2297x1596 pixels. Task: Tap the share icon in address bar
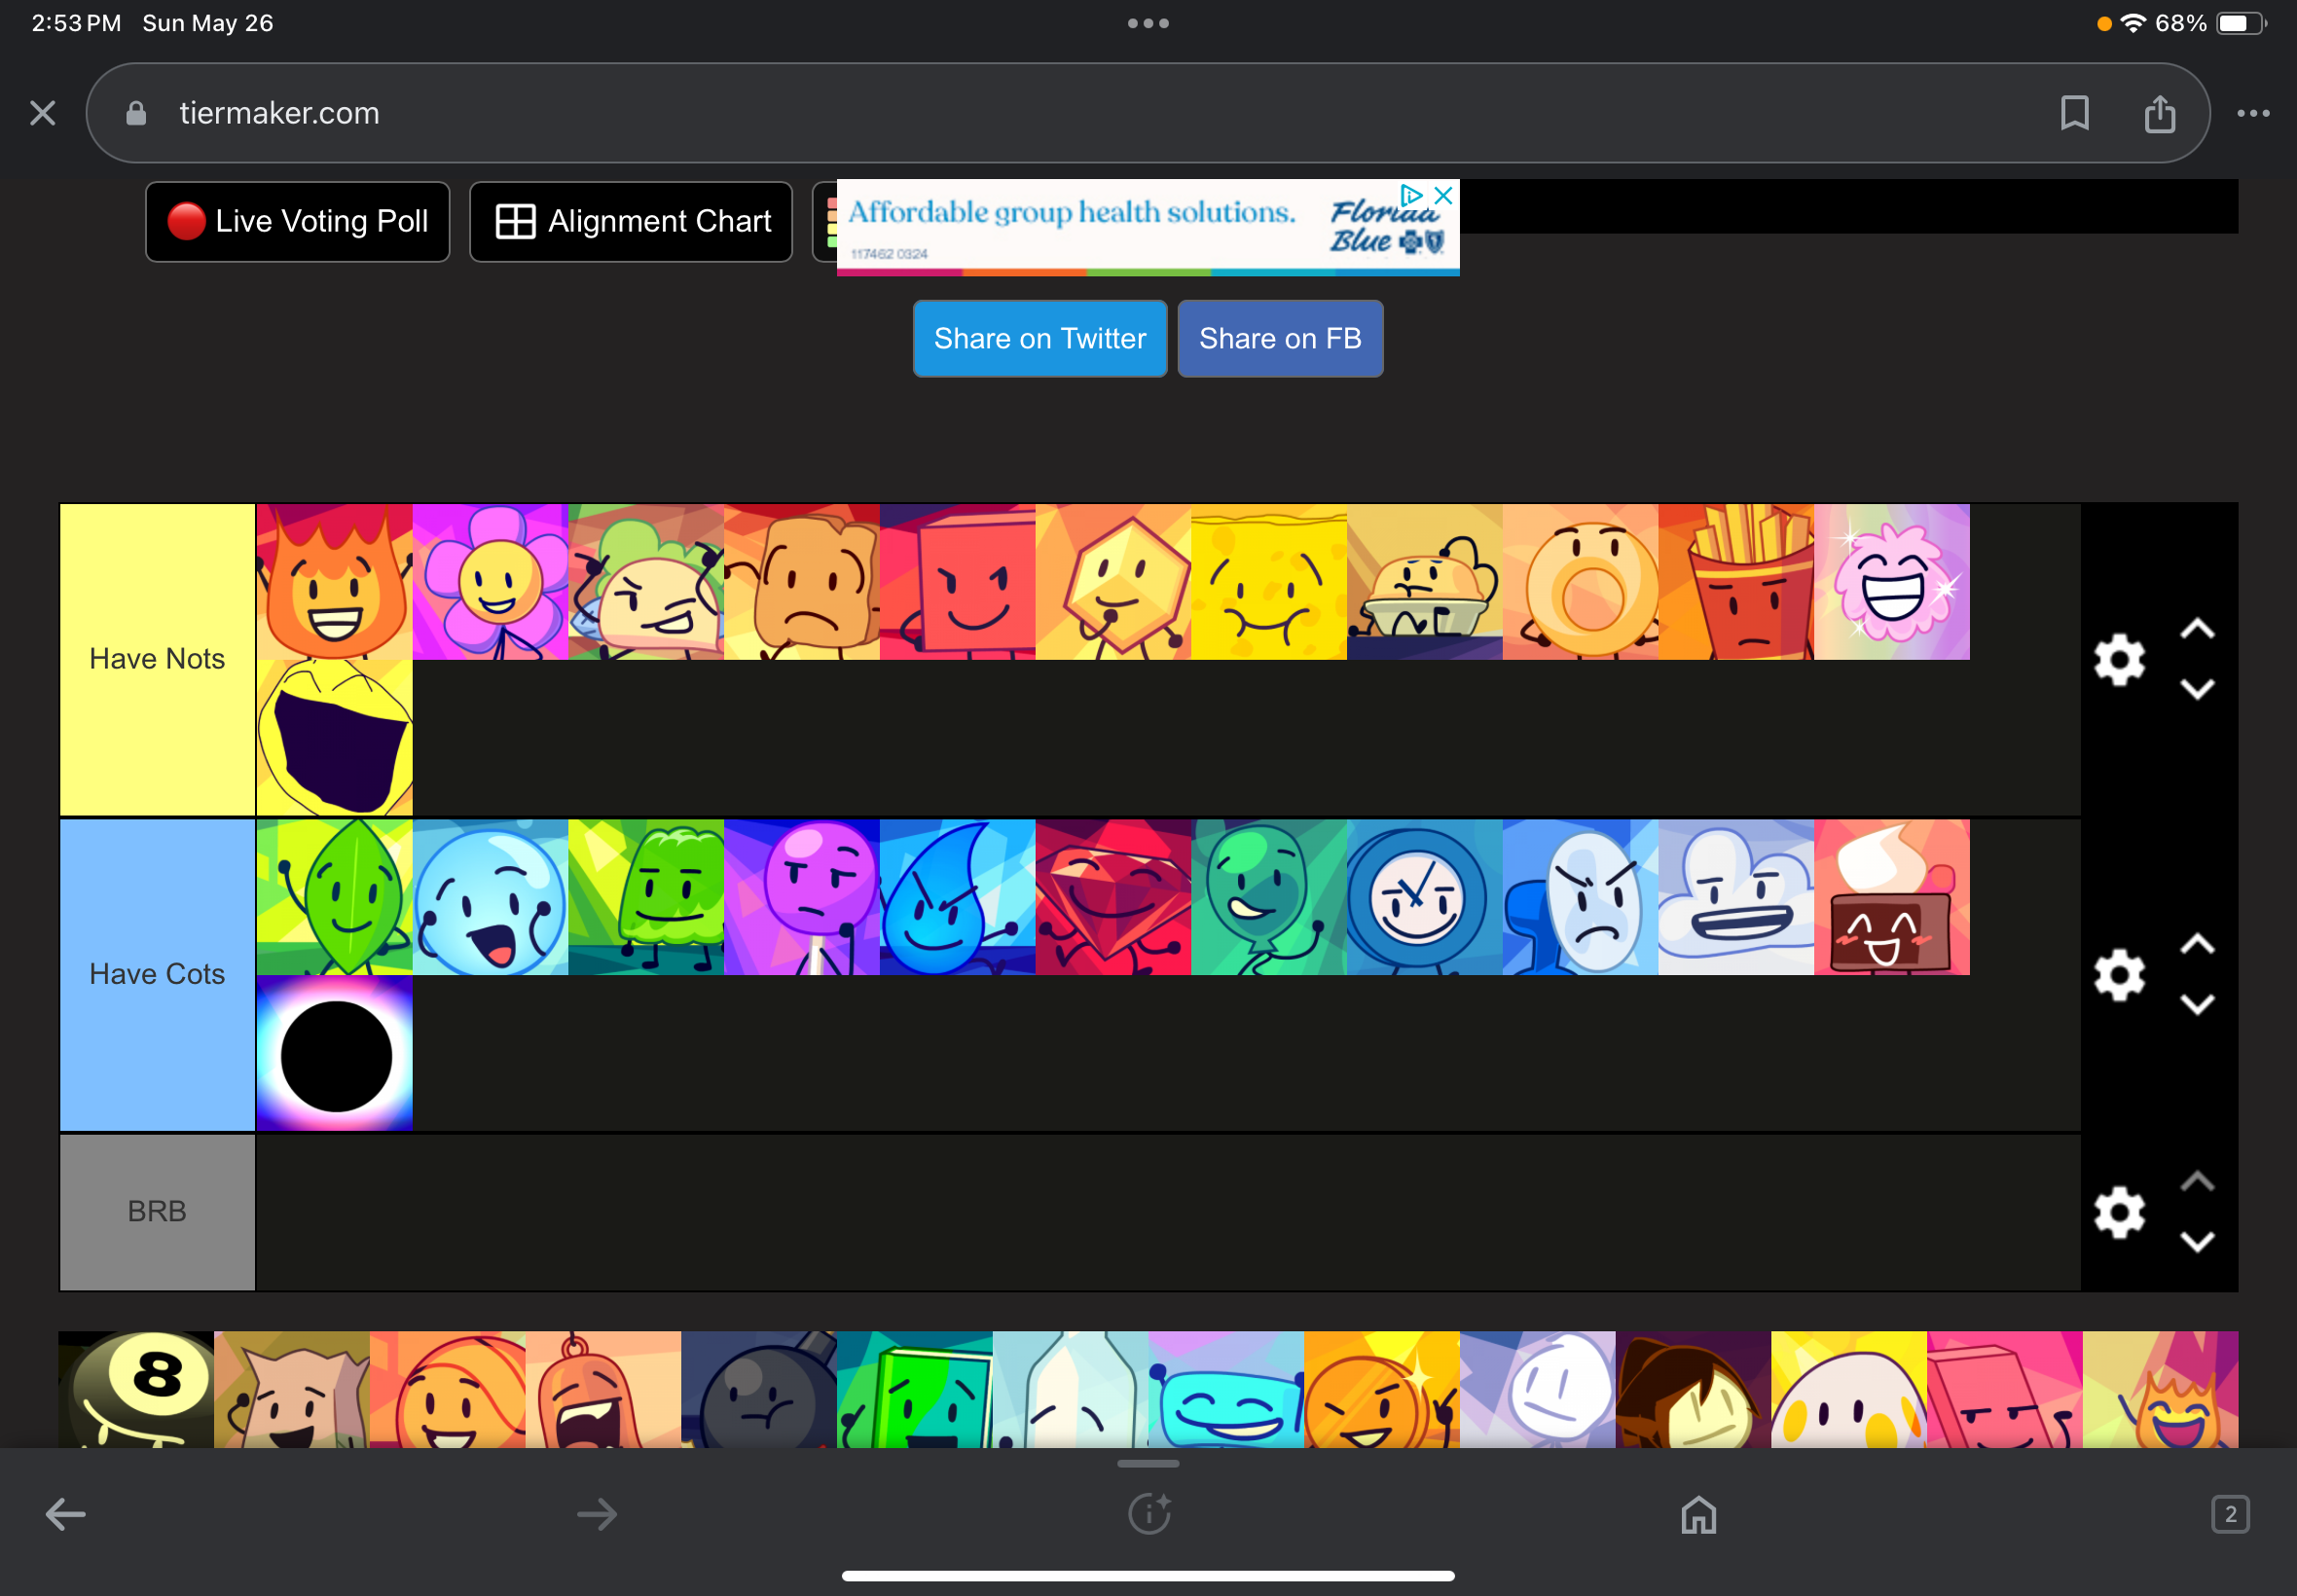pyautogui.click(x=2159, y=113)
